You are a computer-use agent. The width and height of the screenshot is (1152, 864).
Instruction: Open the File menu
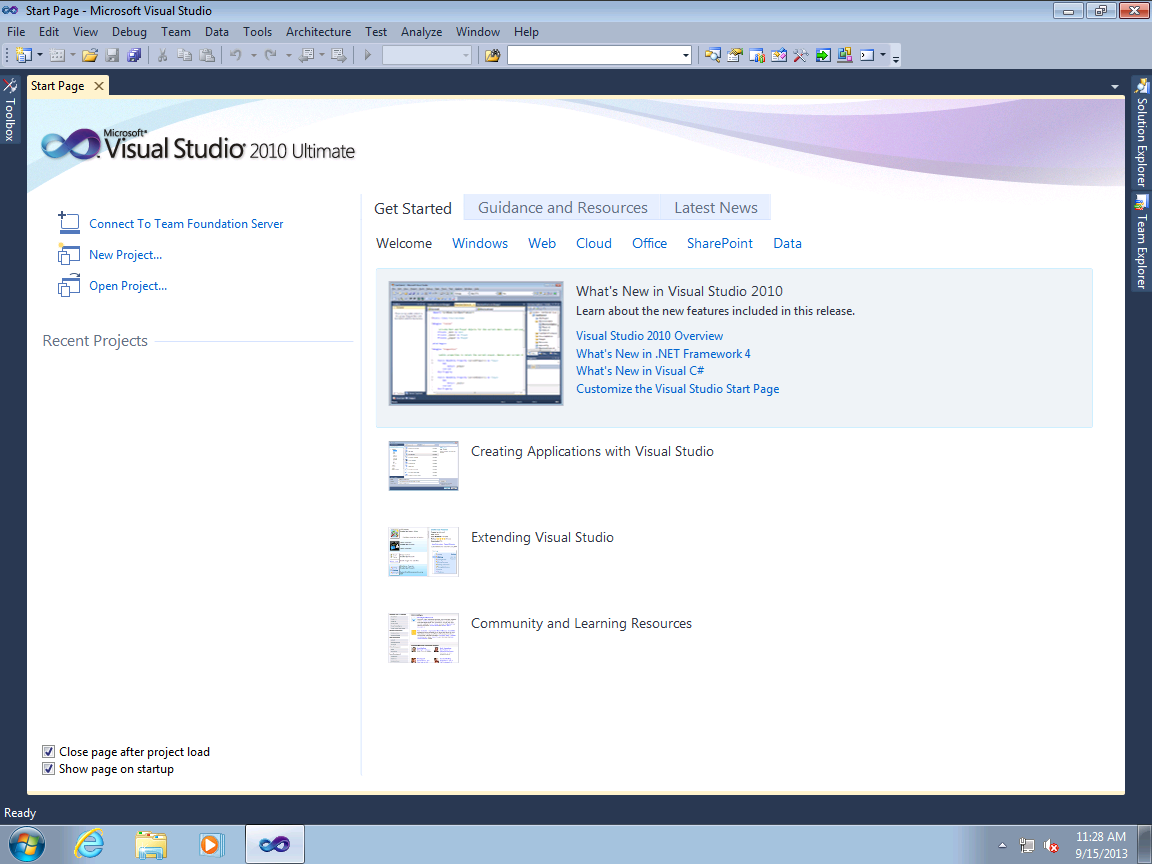pyautogui.click(x=16, y=32)
